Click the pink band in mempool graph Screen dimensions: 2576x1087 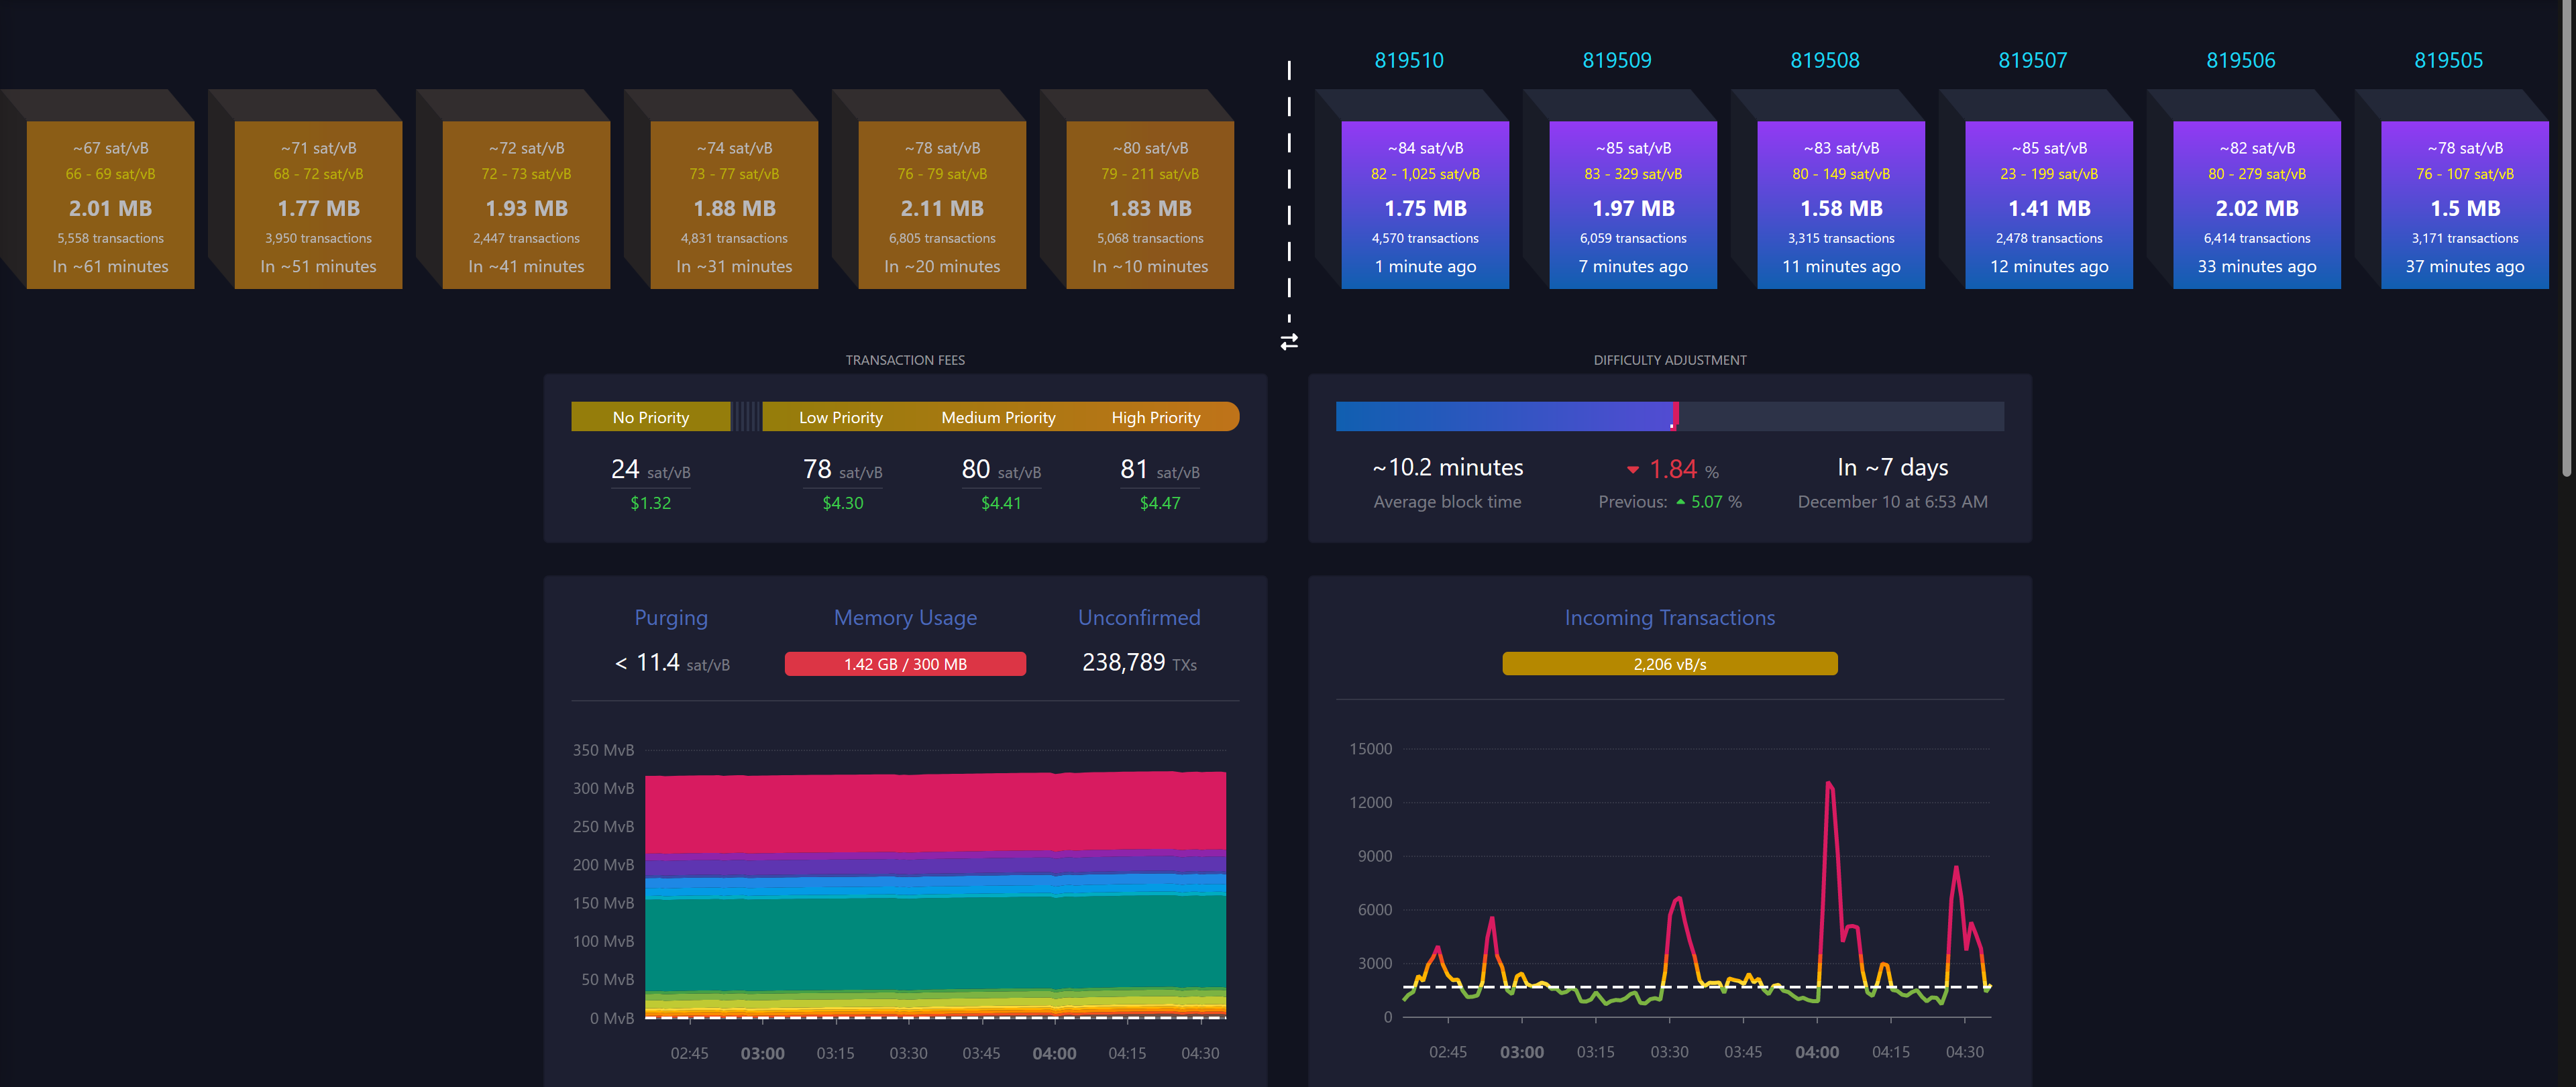(935, 812)
